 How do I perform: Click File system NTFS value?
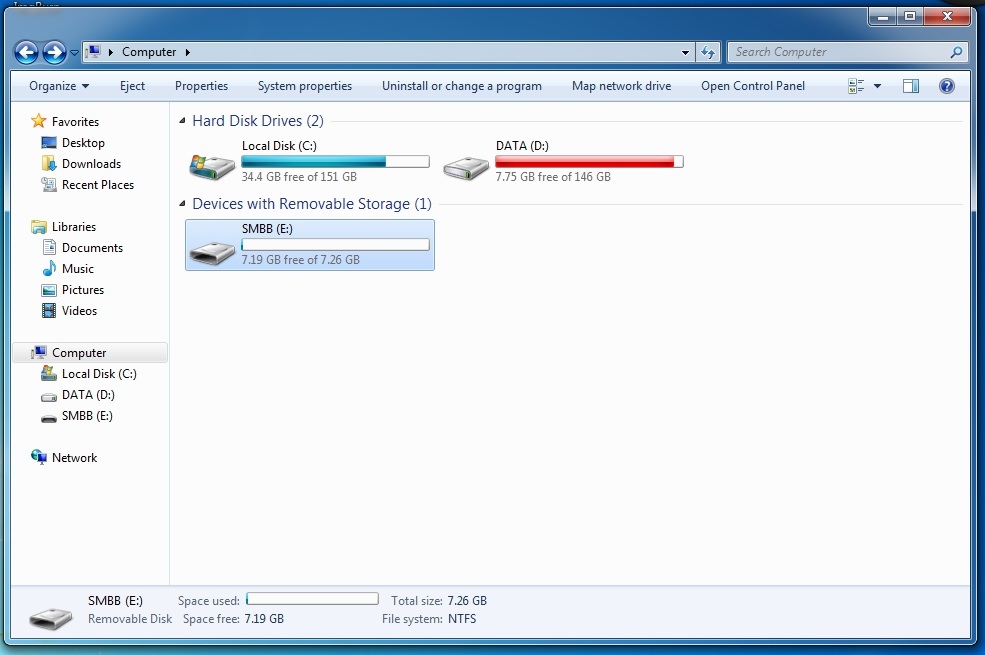point(462,619)
